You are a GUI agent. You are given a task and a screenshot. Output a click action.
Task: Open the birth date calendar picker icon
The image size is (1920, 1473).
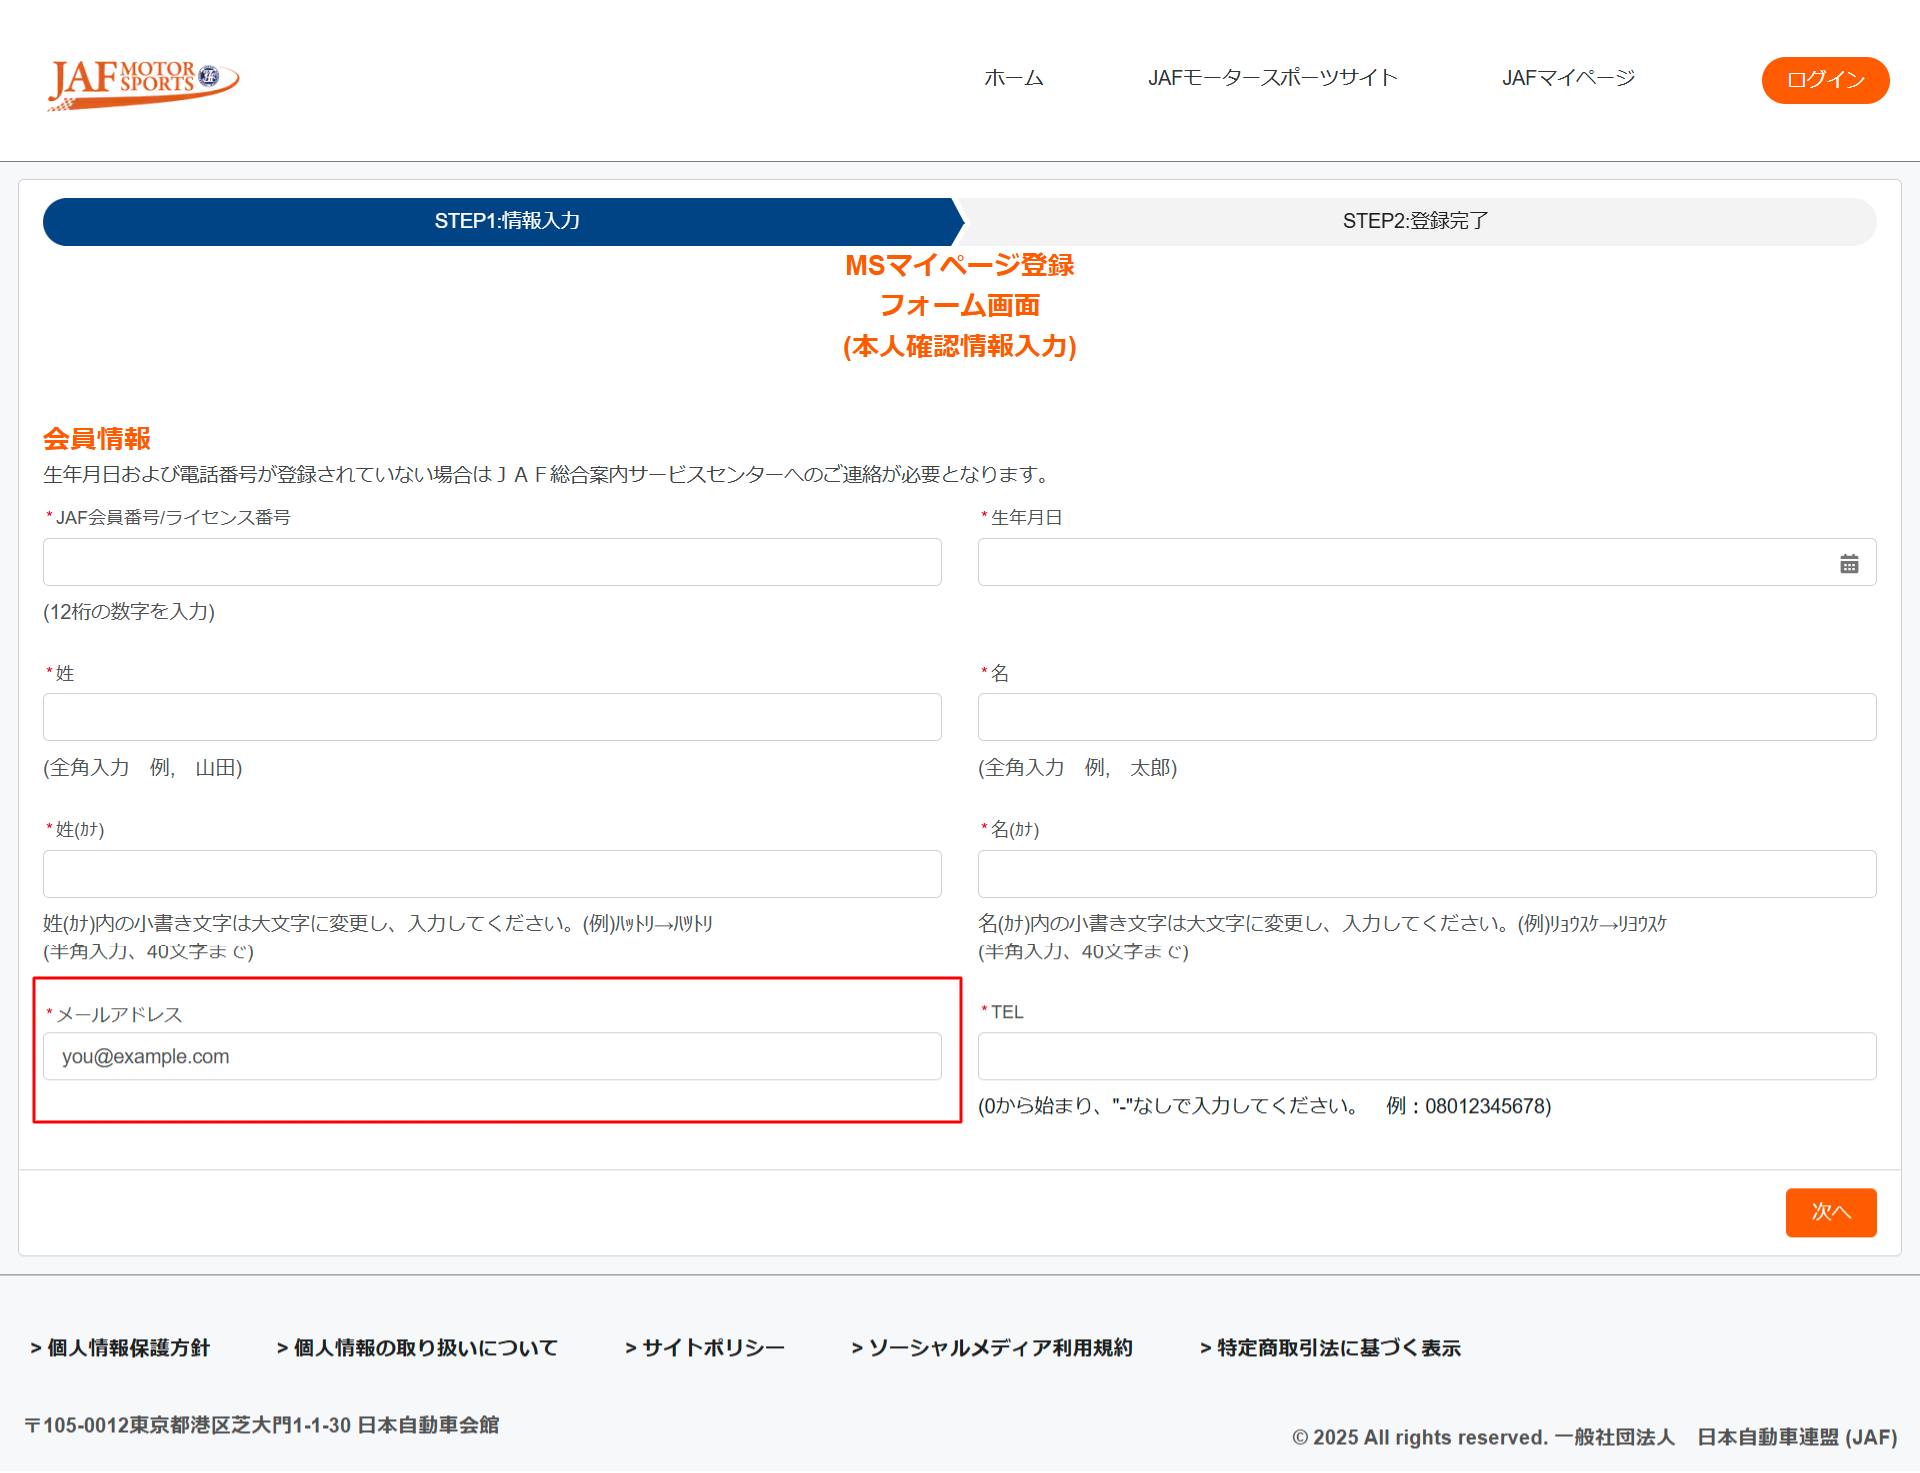tap(1849, 564)
